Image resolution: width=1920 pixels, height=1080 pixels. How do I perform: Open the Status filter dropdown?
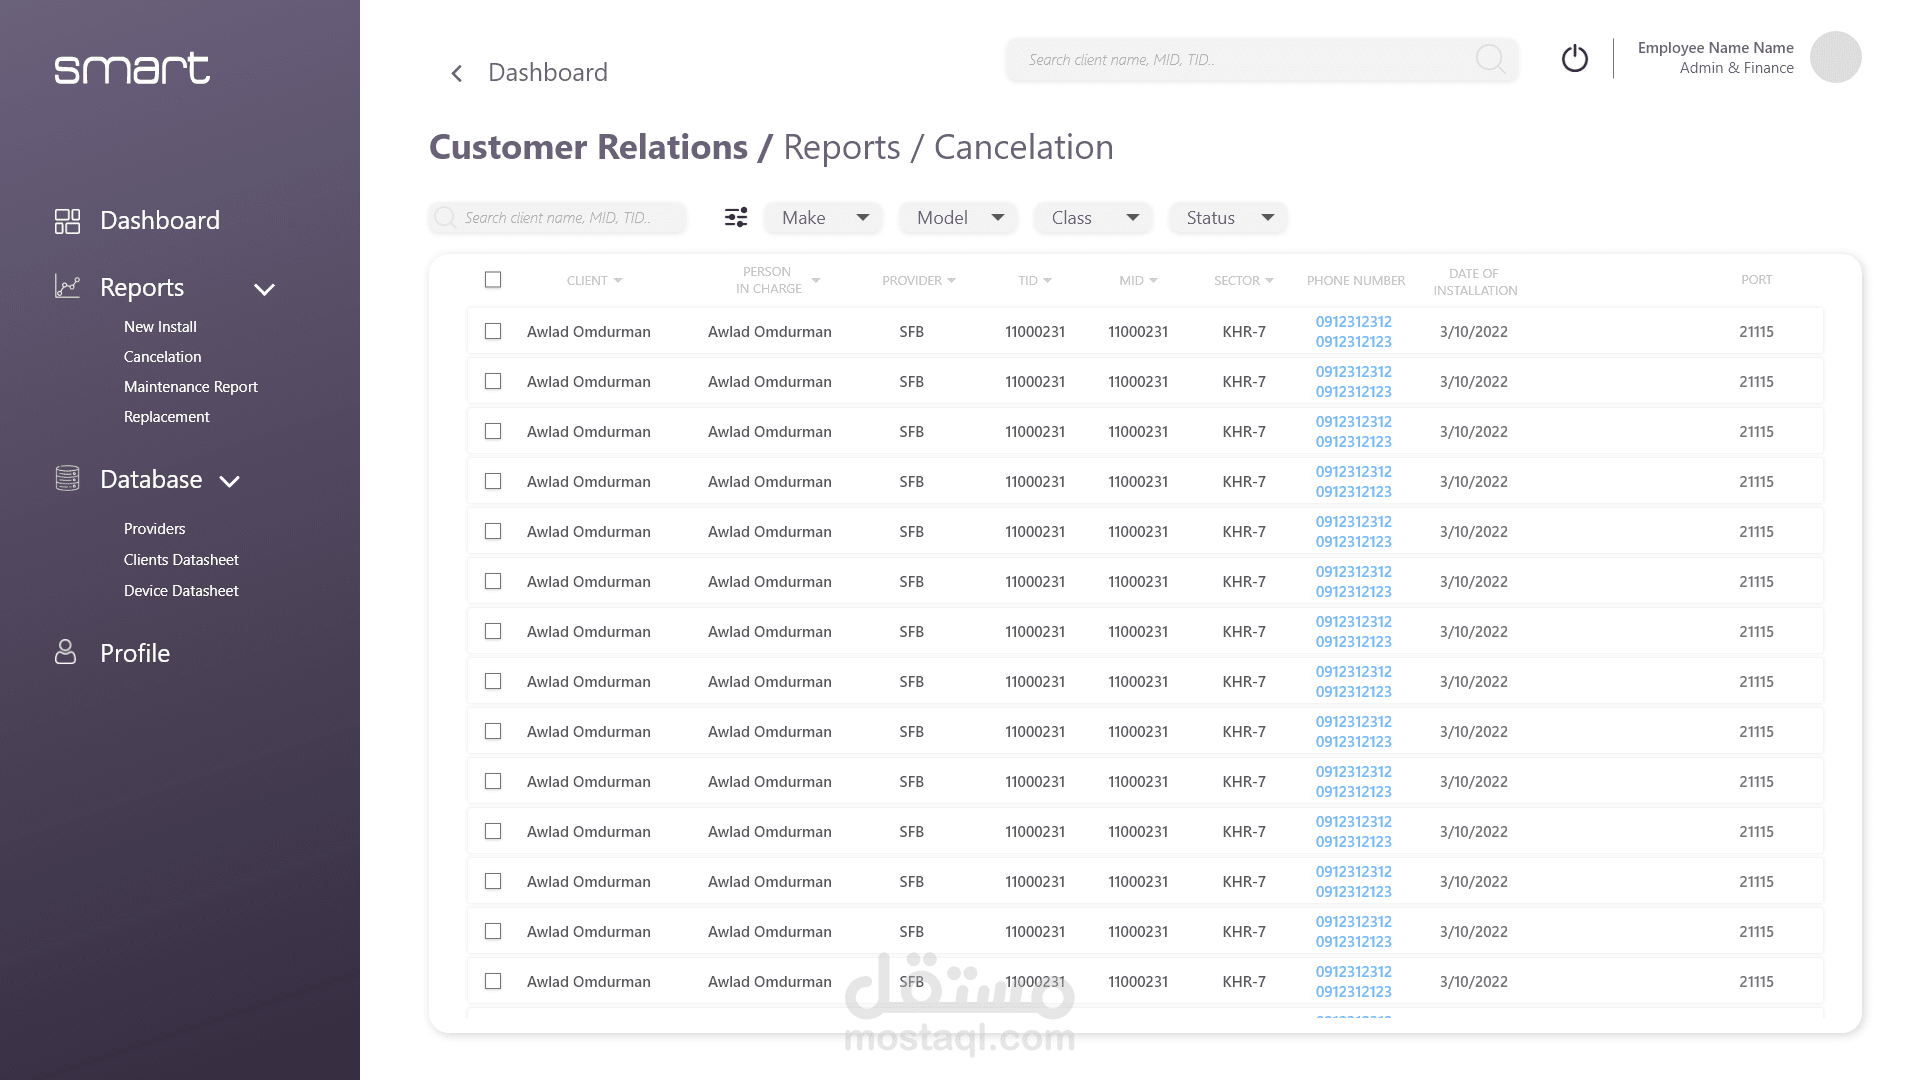1227,218
